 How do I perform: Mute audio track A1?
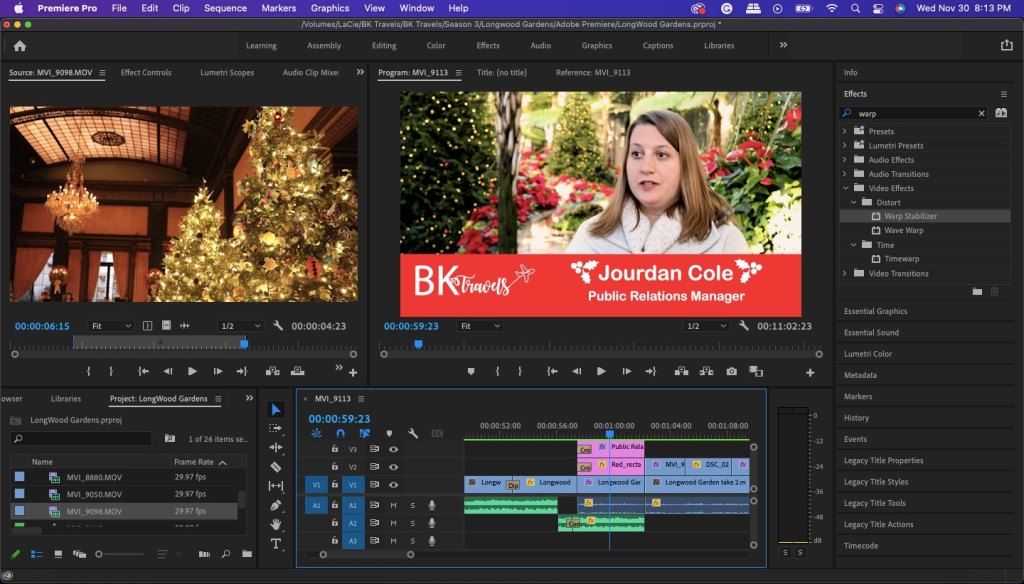click(394, 505)
